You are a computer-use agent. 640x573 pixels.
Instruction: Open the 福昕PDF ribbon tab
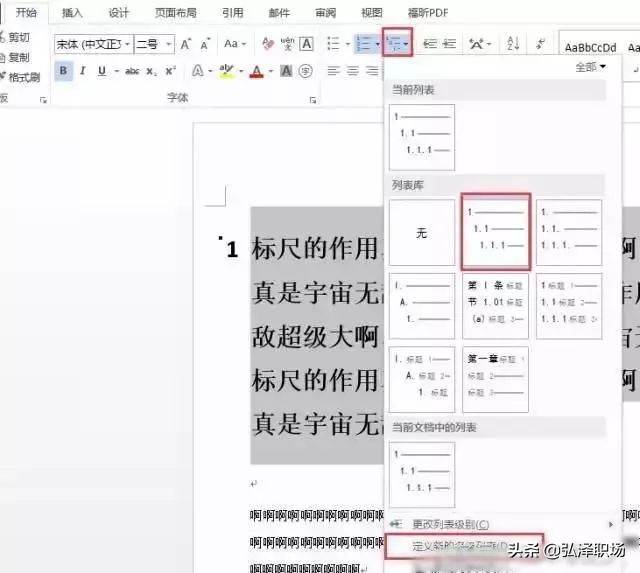(x=428, y=13)
